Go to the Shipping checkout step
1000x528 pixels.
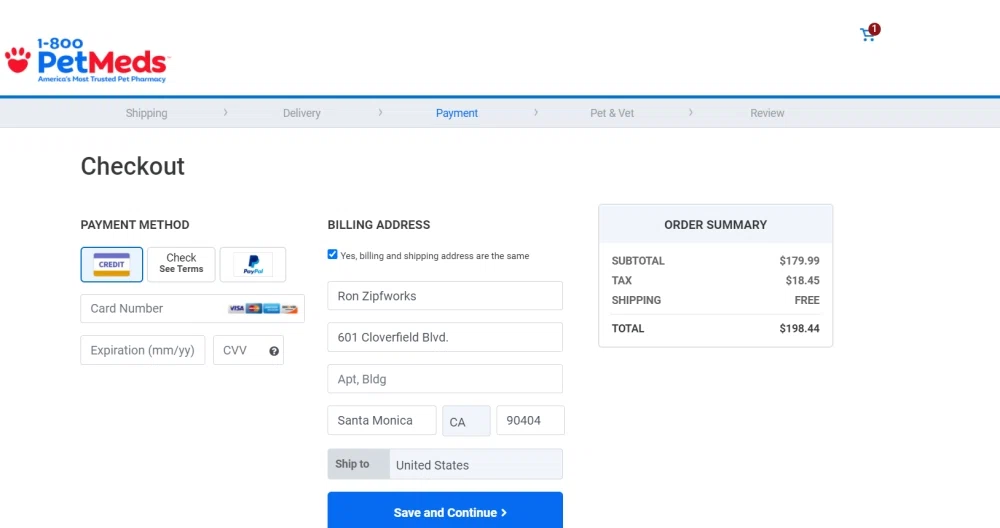pyautogui.click(x=146, y=113)
